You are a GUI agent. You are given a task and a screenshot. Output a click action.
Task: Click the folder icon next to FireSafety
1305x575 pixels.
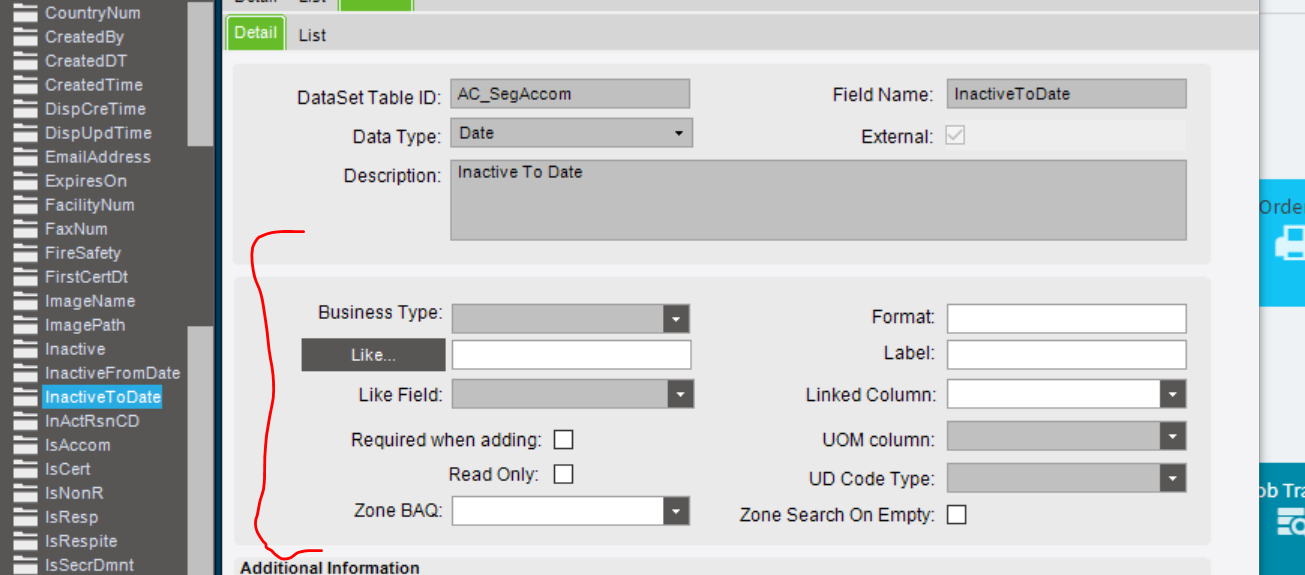24,253
